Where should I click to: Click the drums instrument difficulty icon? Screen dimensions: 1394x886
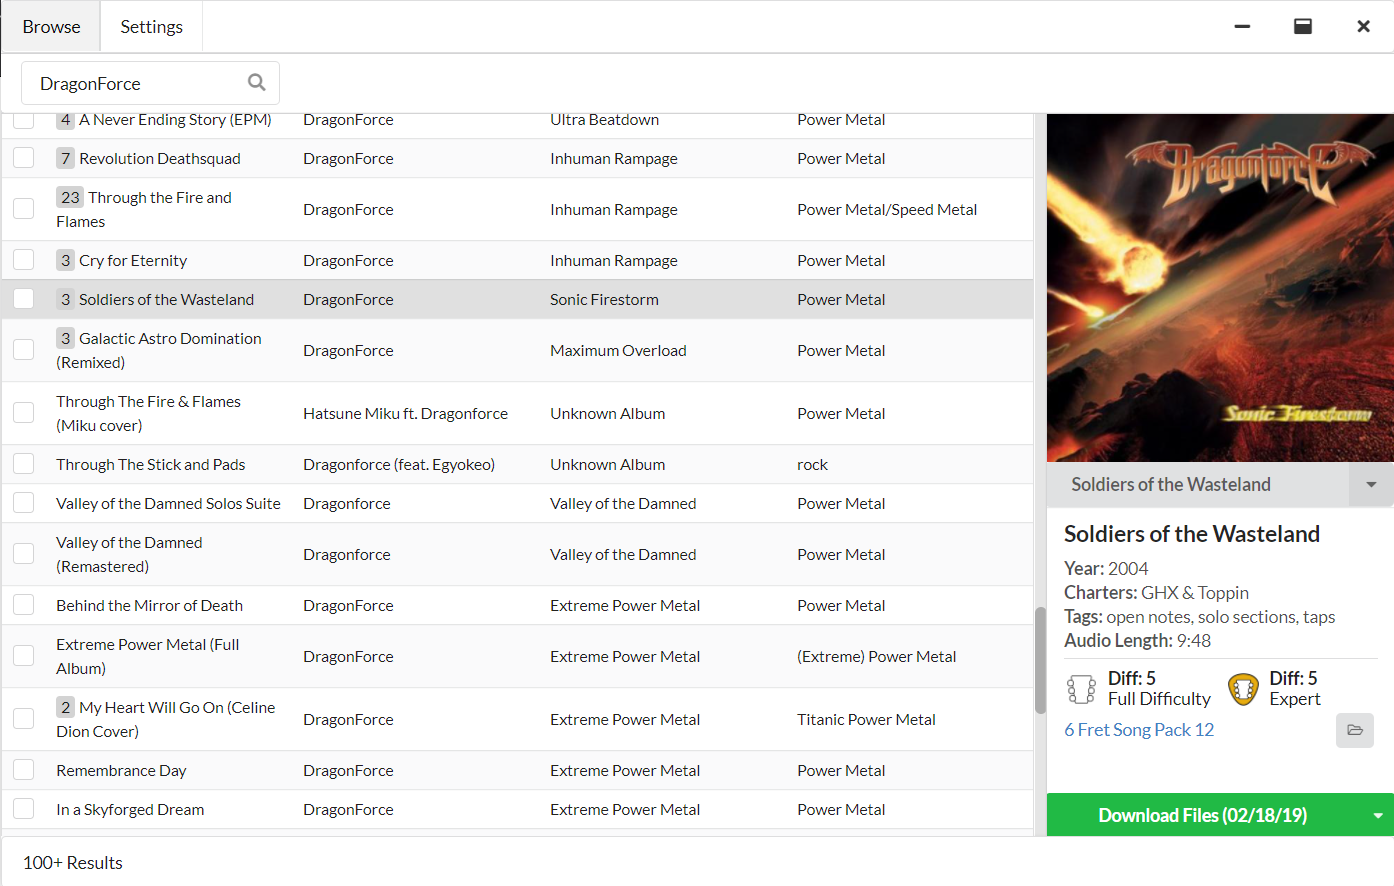1081,689
